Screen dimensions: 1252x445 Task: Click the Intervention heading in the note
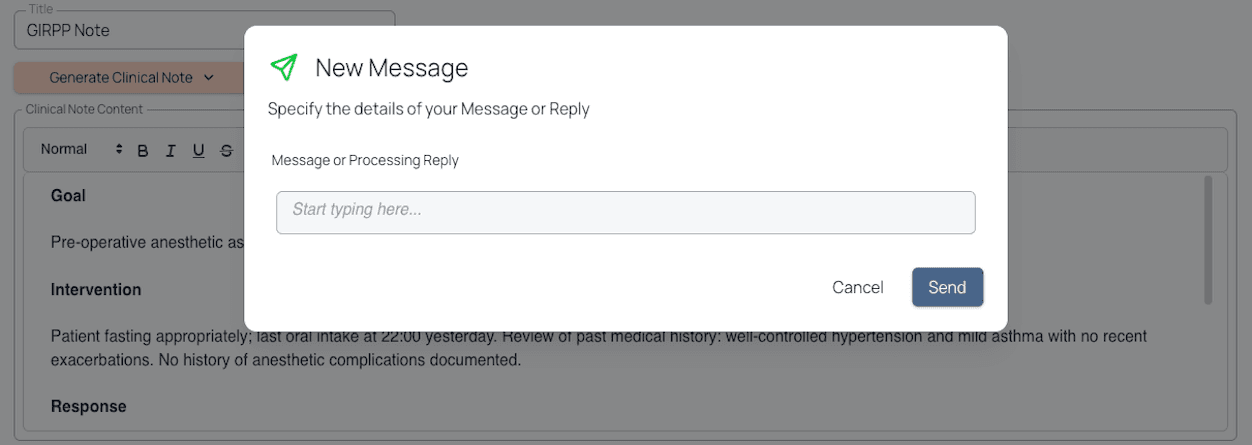point(96,290)
